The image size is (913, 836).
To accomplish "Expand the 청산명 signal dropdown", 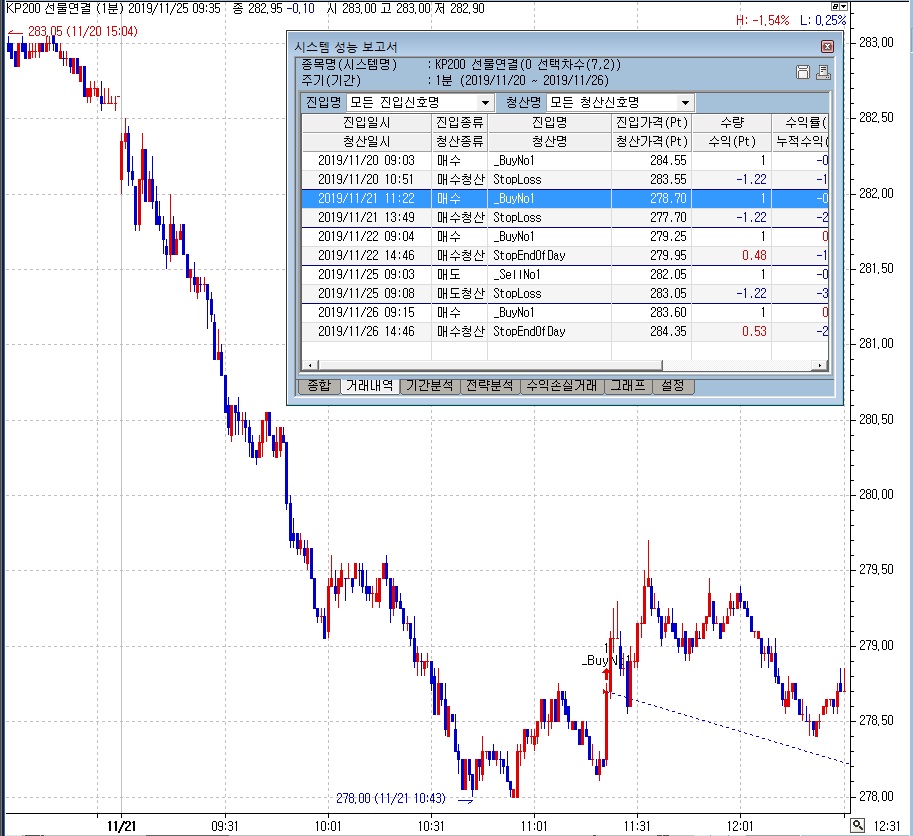I will 685,103.
